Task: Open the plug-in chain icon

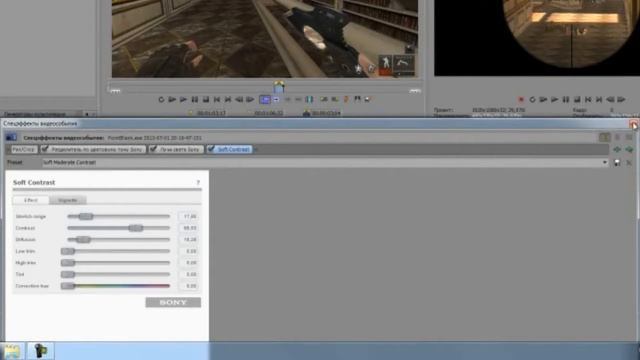Action: [604, 138]
